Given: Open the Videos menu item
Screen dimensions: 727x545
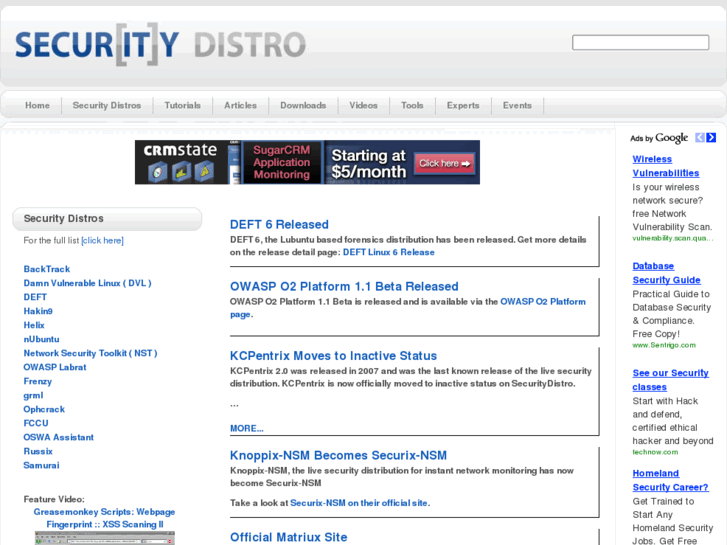Looking at the screenshot, I should (364, 105).
